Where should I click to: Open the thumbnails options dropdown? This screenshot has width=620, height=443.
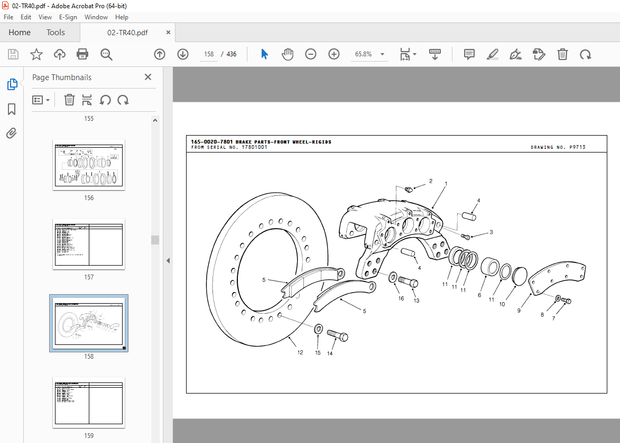tap(41, 100)
